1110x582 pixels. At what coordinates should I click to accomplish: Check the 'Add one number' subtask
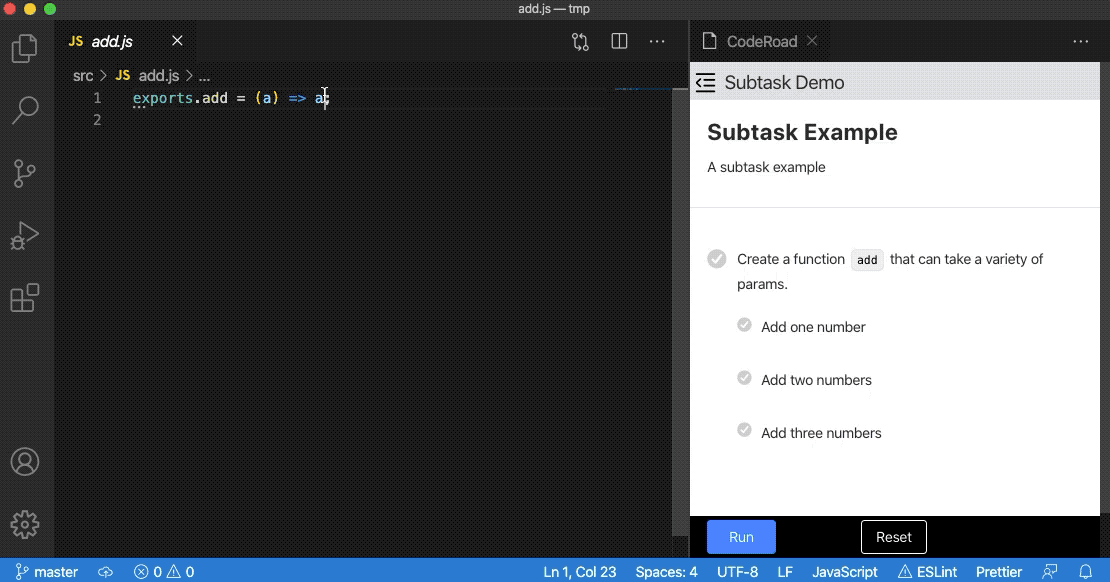click(744, 325)
